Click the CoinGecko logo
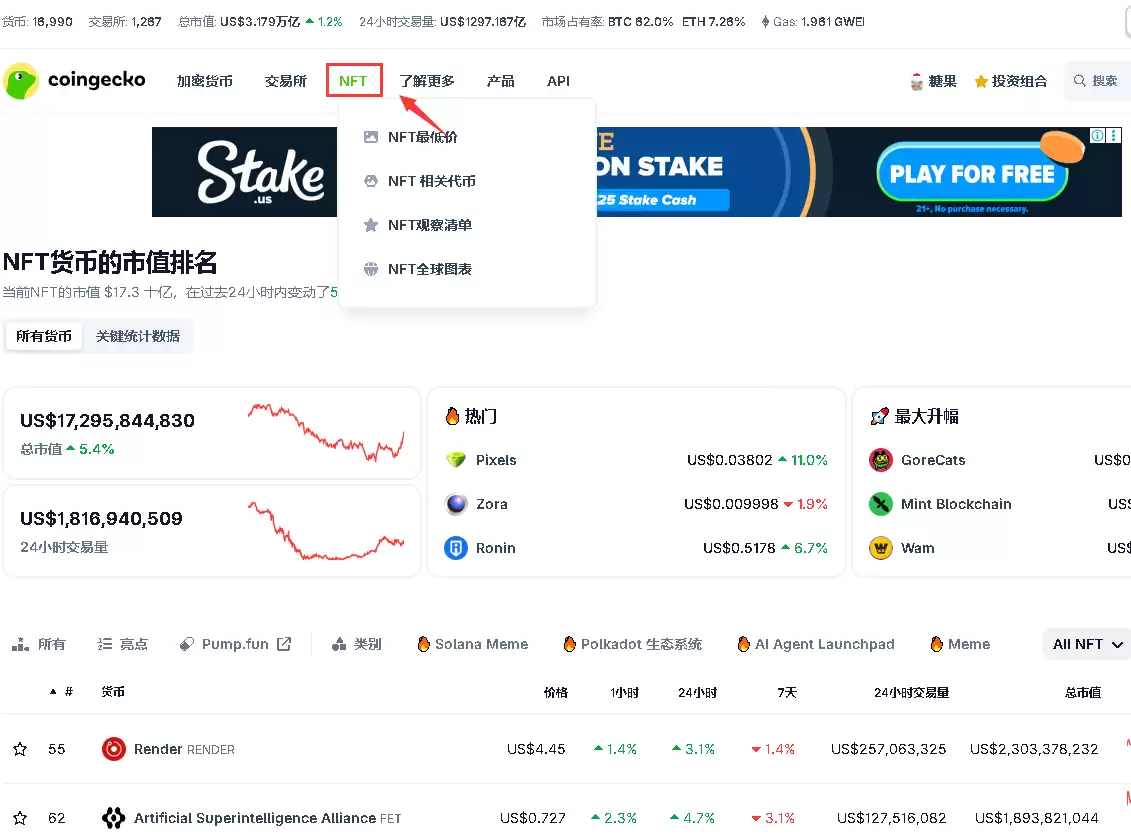The height and width of the screenshot is (836, 1131). click(74, 80)
